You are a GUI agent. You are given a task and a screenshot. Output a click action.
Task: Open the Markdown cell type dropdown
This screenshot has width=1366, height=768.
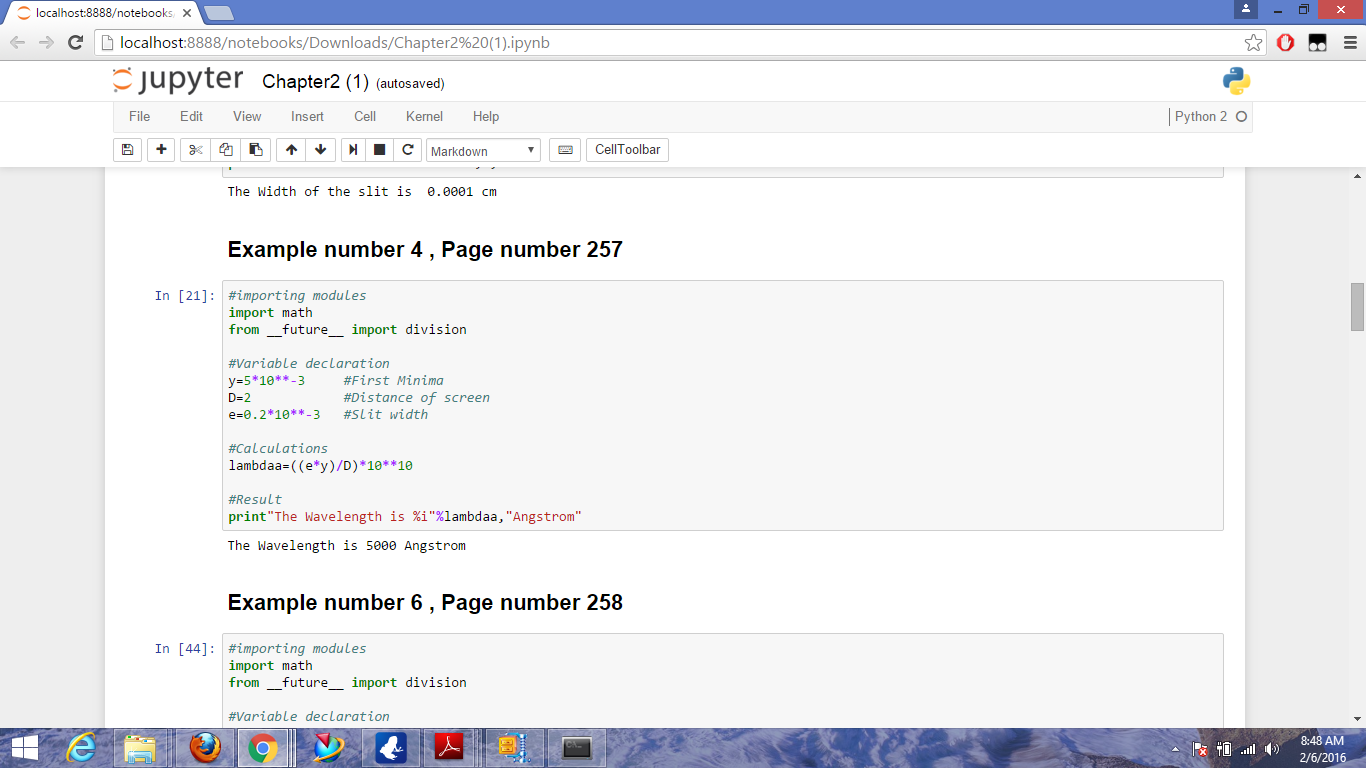484,151
